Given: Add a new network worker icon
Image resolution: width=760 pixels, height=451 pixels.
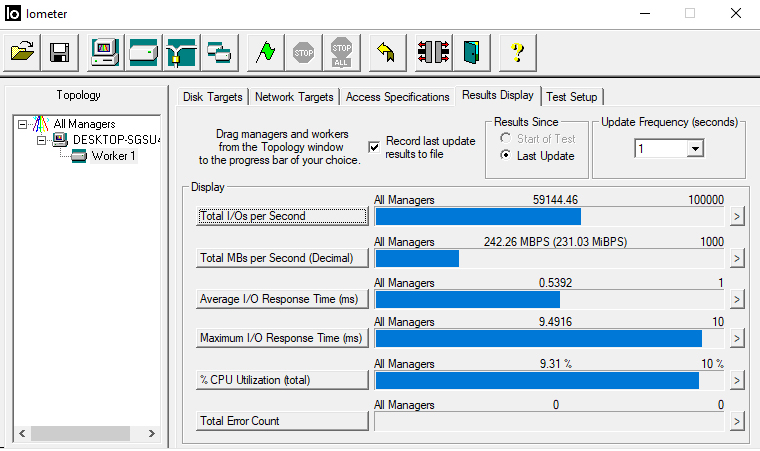Looking at the screenshot, I should [x=181, y=53].
